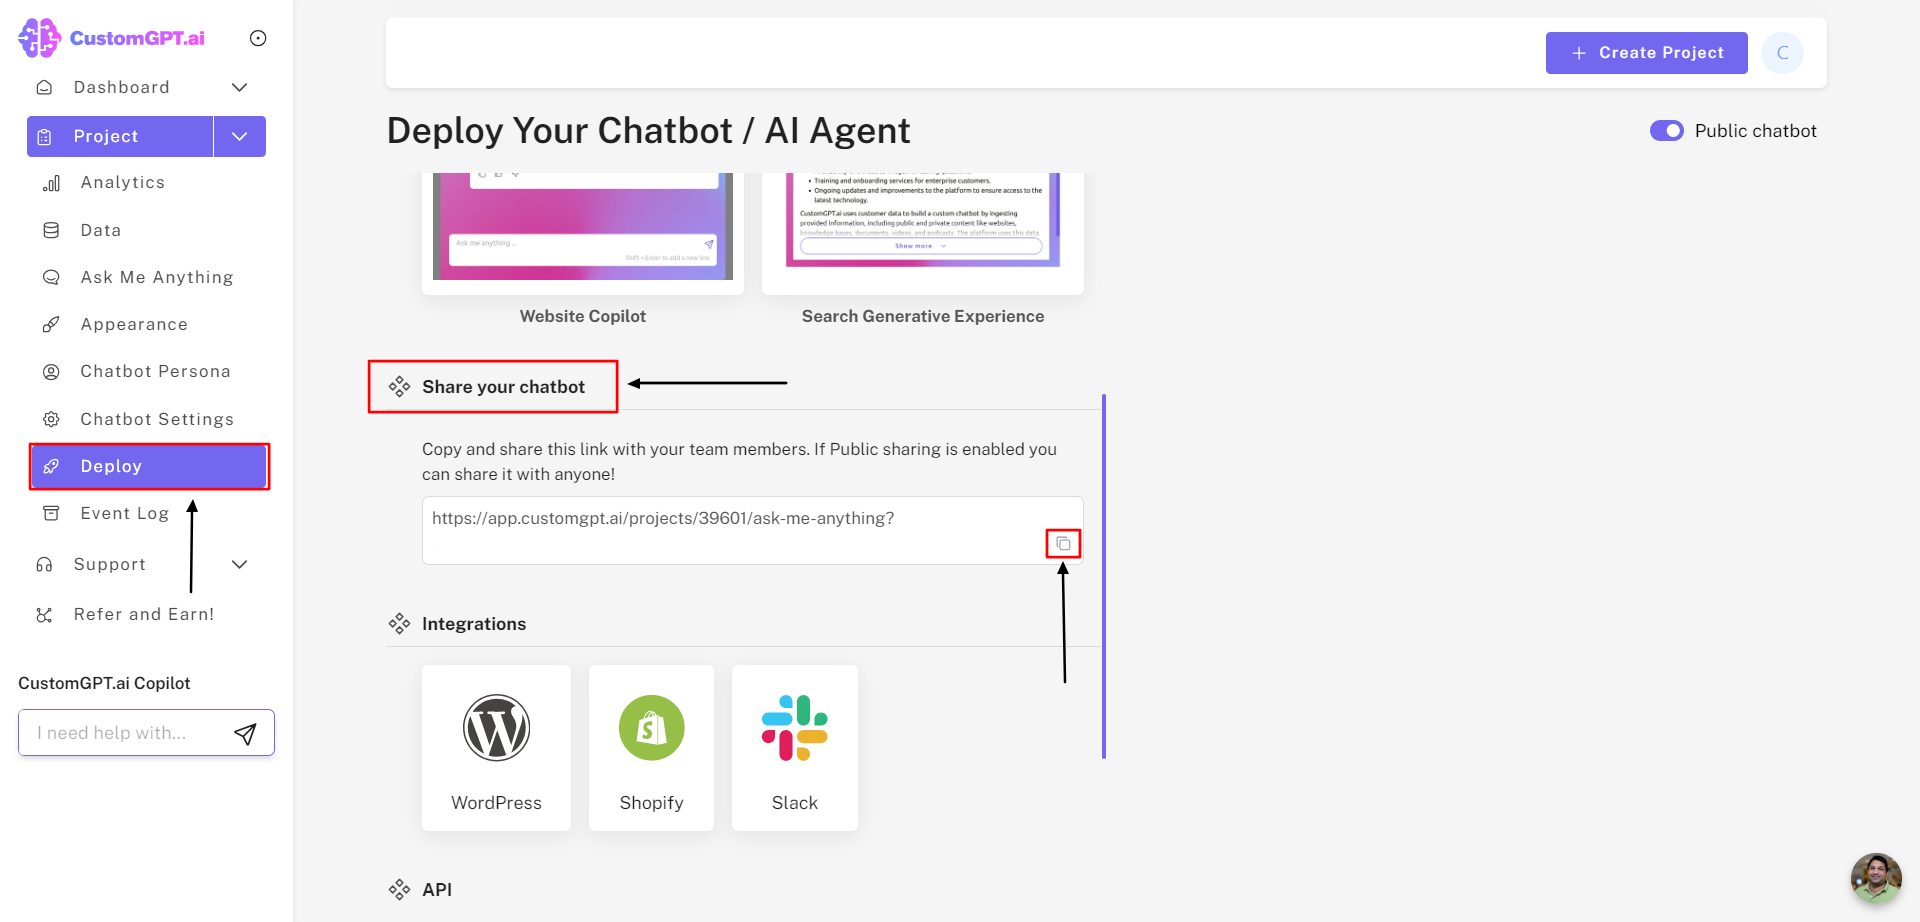Click the Search Generative Experience label
The image size is (1920, 922).
pos(923,316)
